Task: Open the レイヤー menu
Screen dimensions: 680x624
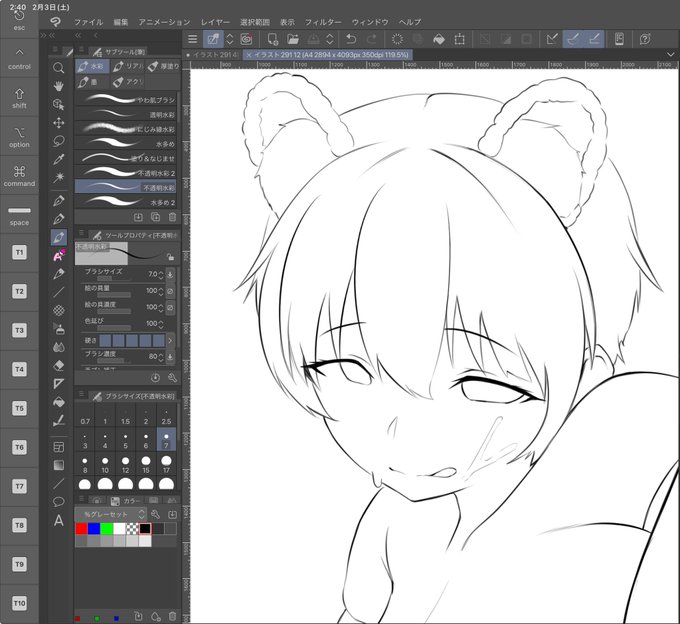Action: tap(215, 22)
